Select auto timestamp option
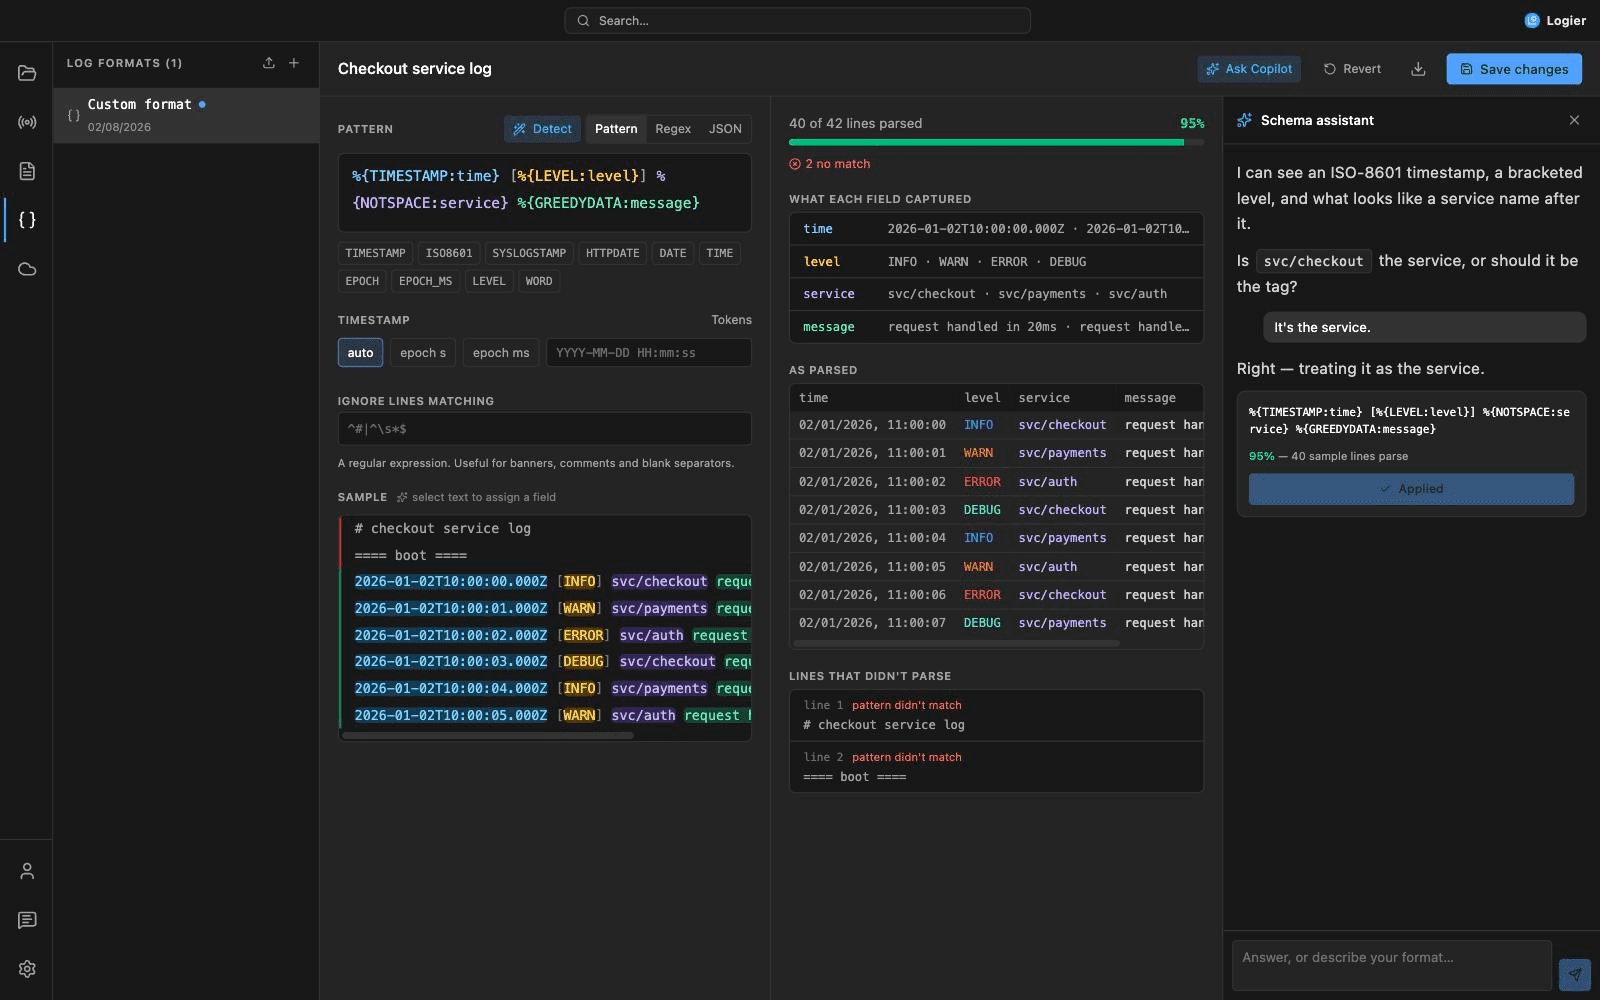 (360, 353)
